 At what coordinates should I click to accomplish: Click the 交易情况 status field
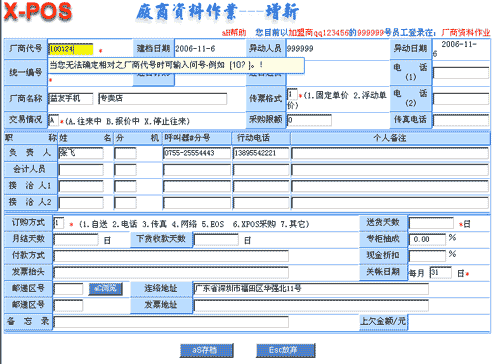(53, 121)
